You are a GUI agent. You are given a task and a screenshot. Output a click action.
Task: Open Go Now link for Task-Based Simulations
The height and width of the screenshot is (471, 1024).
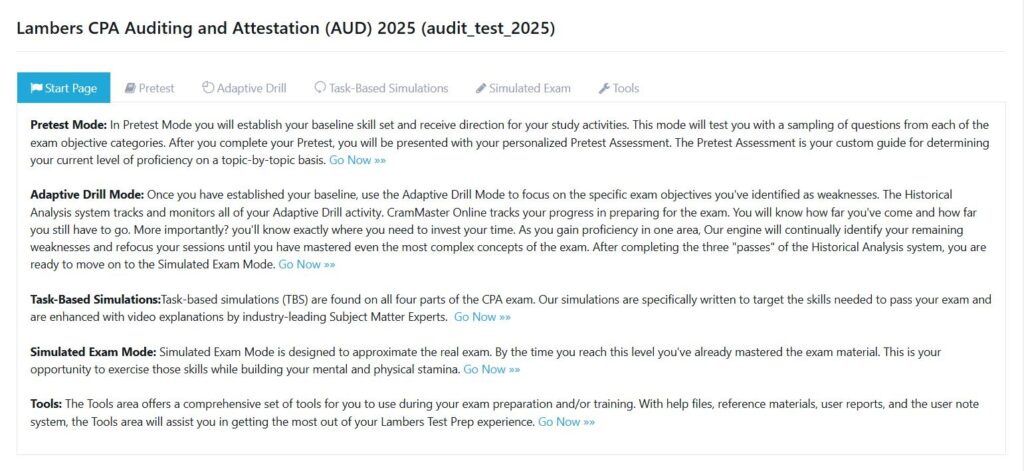(482, 317)
